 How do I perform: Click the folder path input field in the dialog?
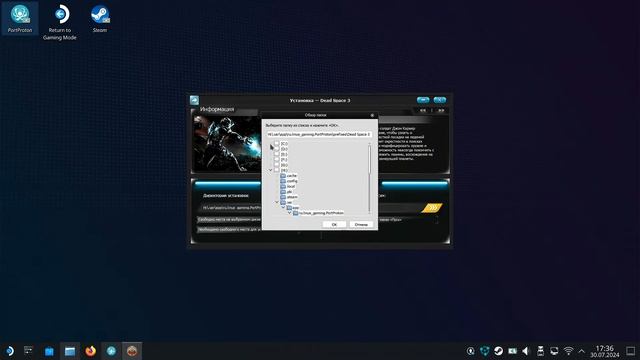click(319, 134)
